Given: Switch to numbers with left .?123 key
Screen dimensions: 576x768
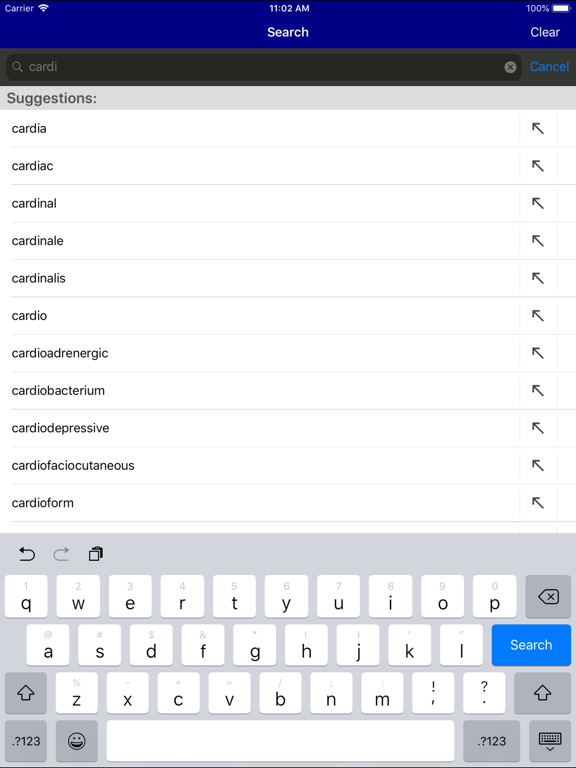Looking at the screenshot, I should point(26,741).
